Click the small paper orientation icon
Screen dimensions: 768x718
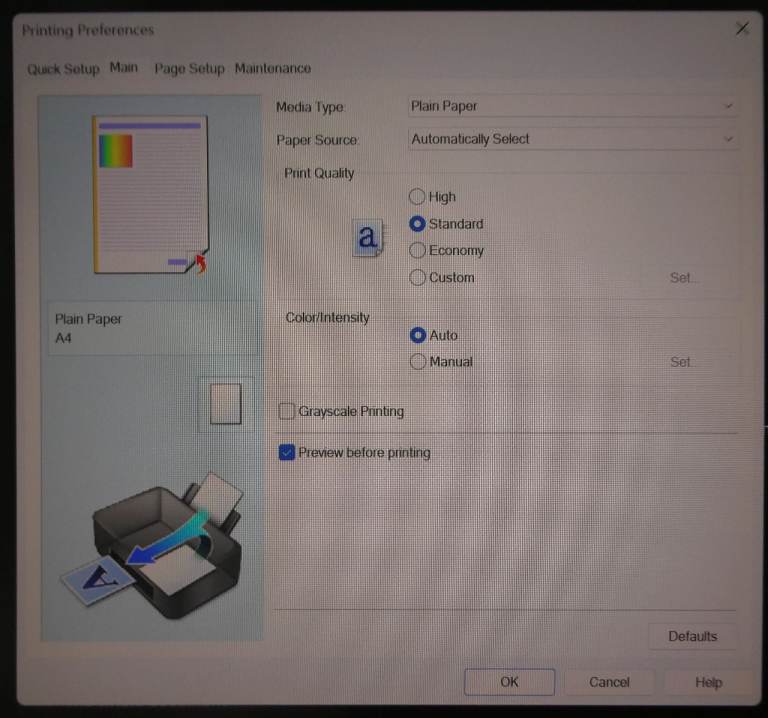(225, 403)
